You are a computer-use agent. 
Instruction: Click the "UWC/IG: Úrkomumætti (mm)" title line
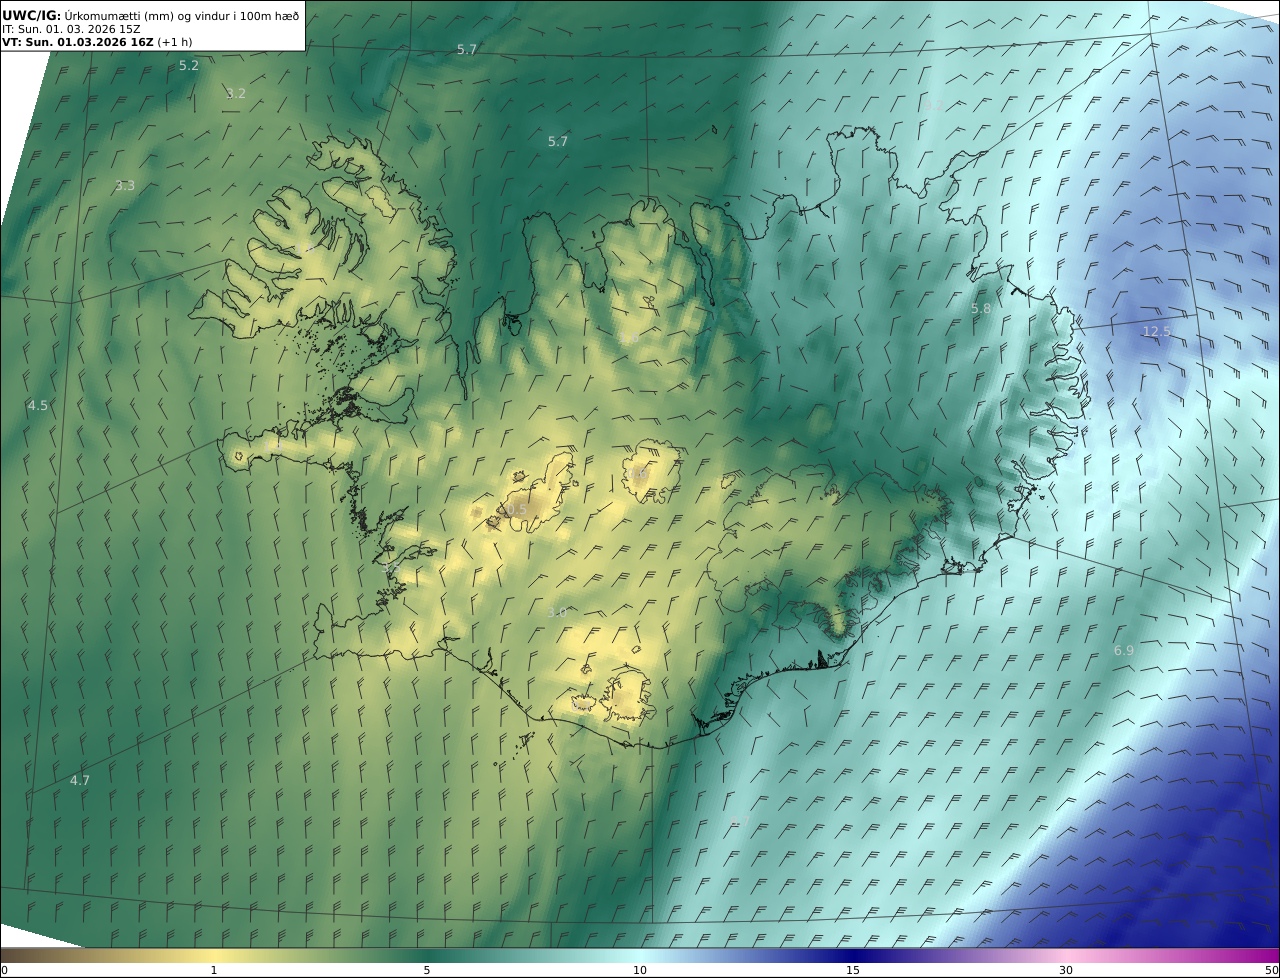coord(151,15)
